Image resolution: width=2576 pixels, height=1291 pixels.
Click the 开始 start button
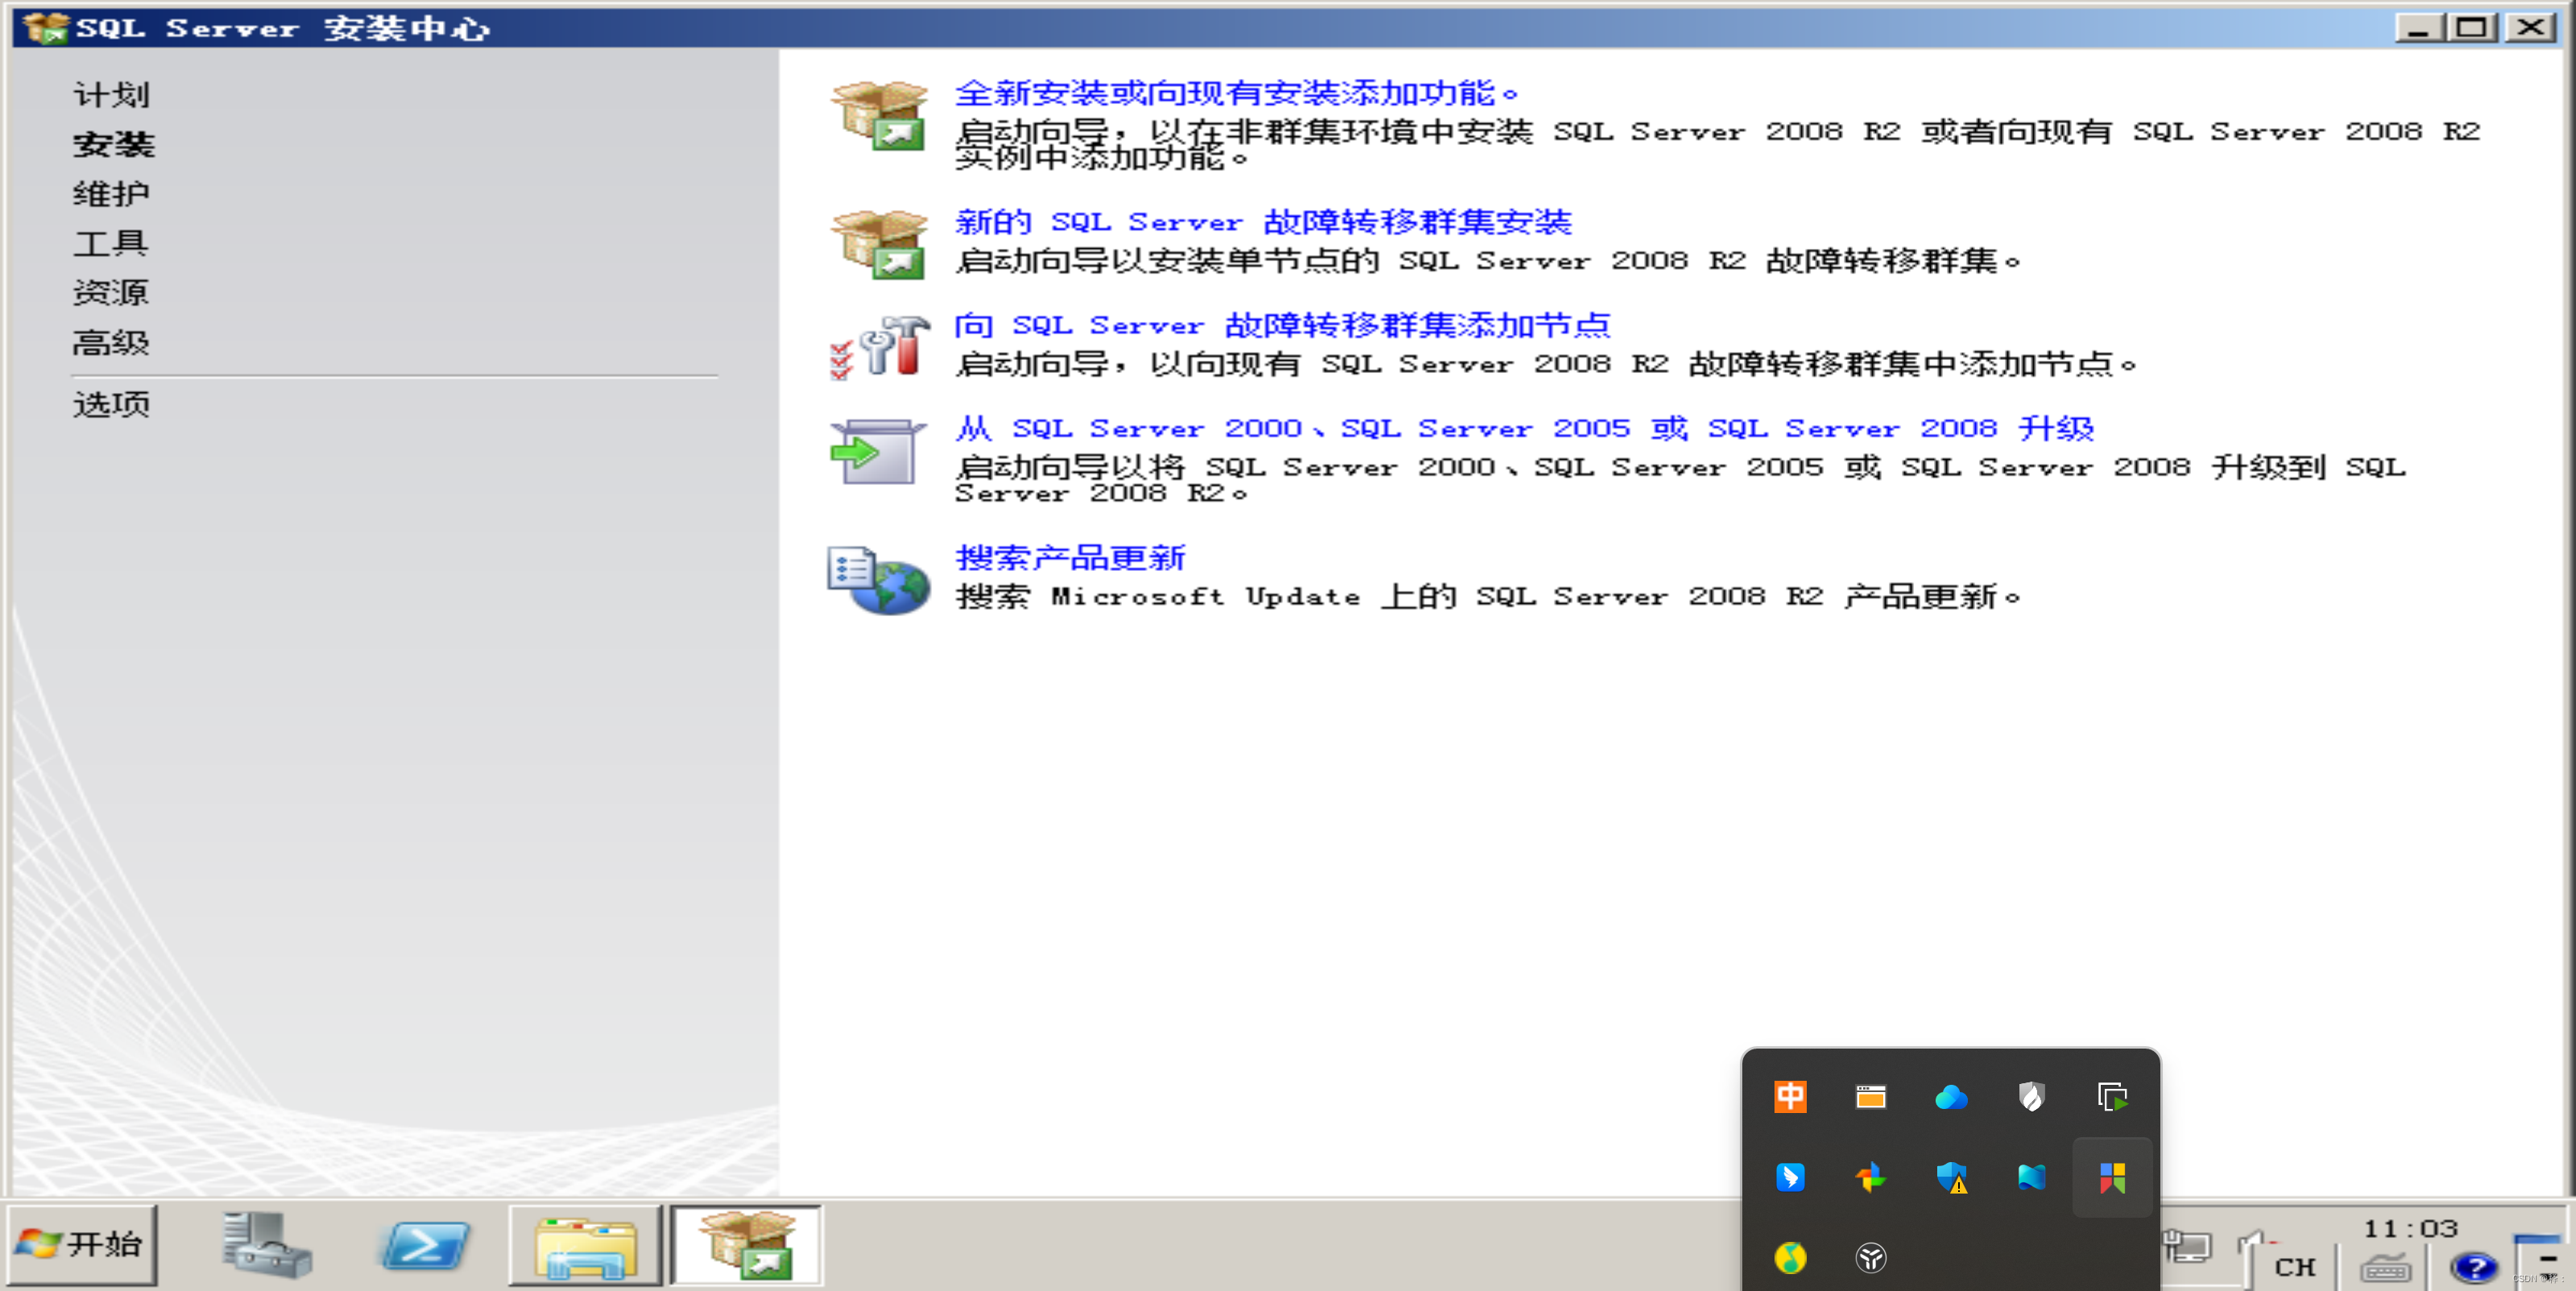pos(82,1244)
